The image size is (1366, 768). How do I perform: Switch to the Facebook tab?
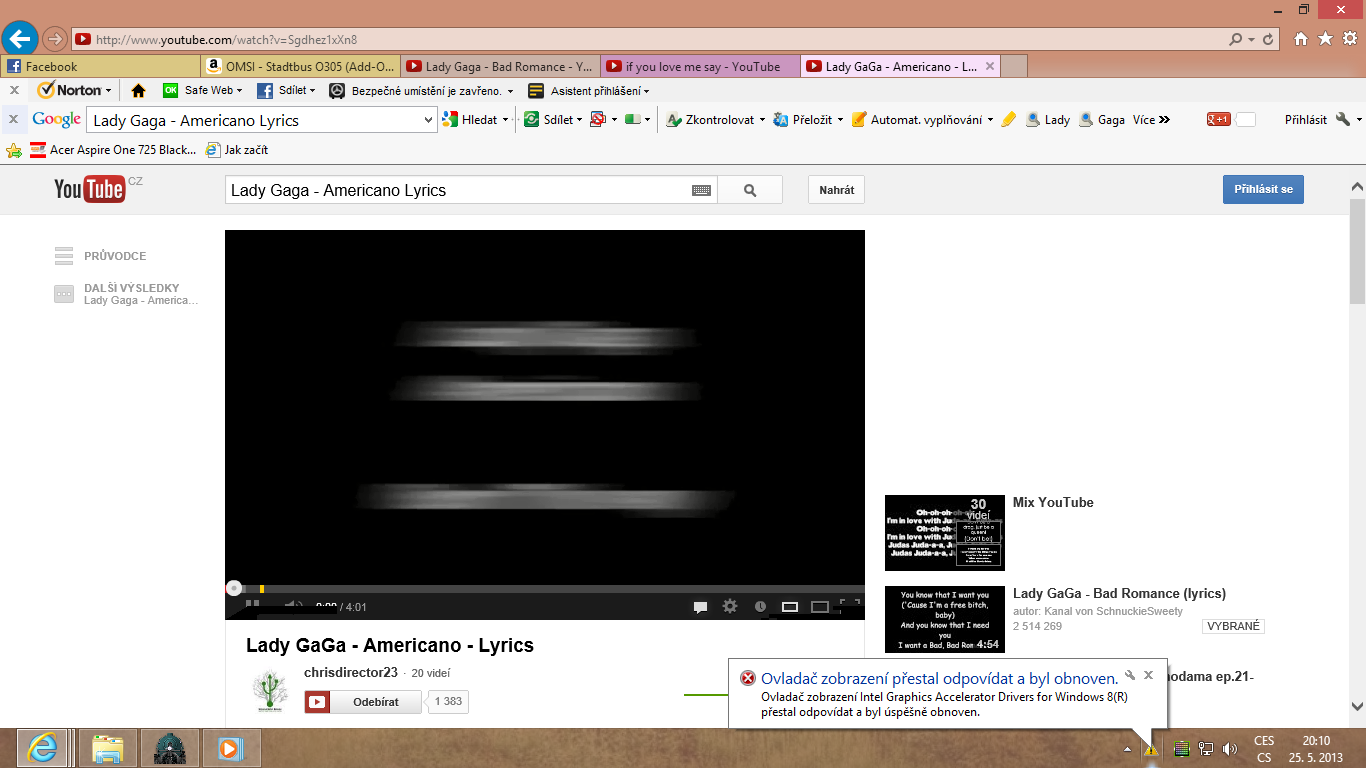coord(101,67)
